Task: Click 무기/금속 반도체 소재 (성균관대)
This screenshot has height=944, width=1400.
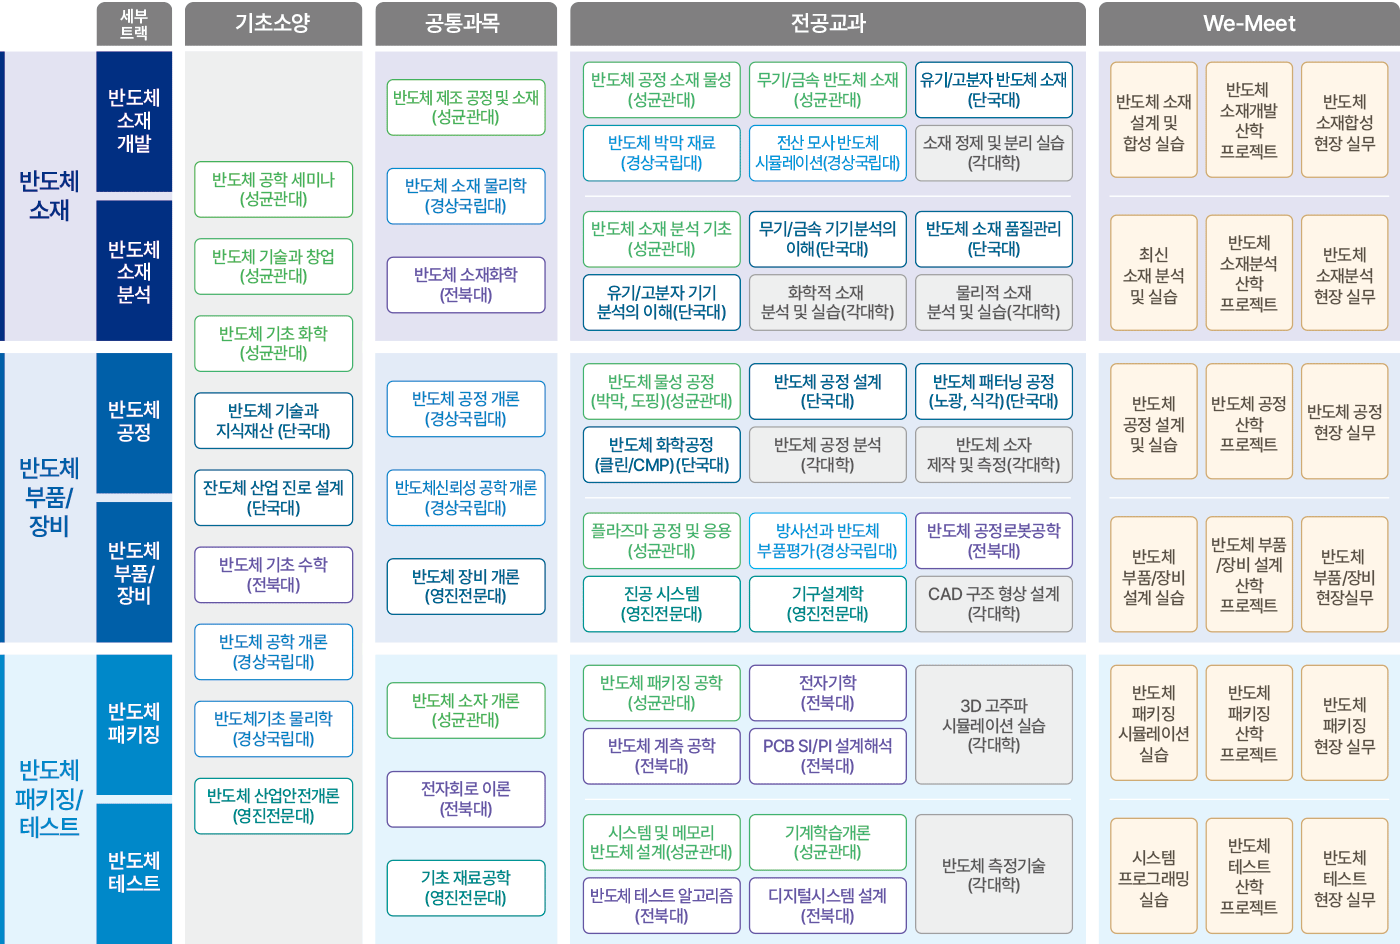Action: pyautogui.click(x=828, y=90)
